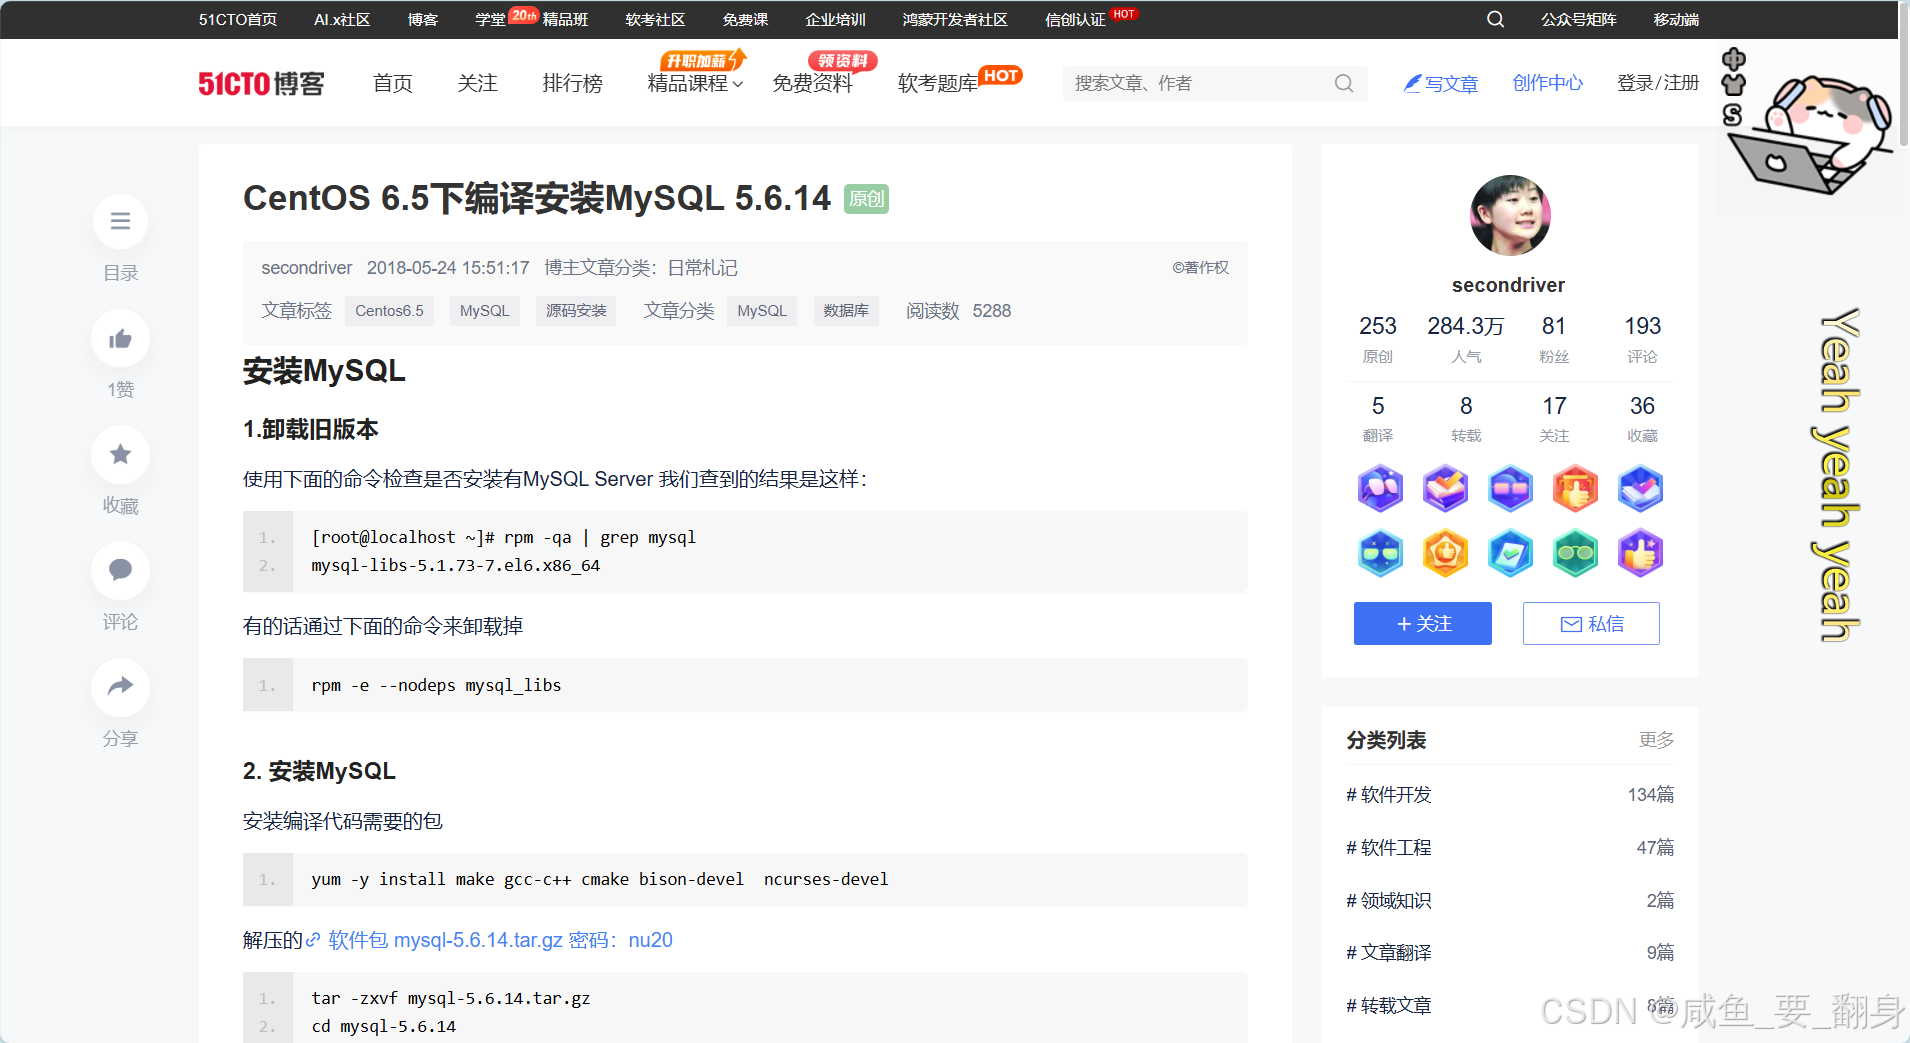Click the Centos6.5 article tag
1910x1043 pixels.
(x=389, y=311)
